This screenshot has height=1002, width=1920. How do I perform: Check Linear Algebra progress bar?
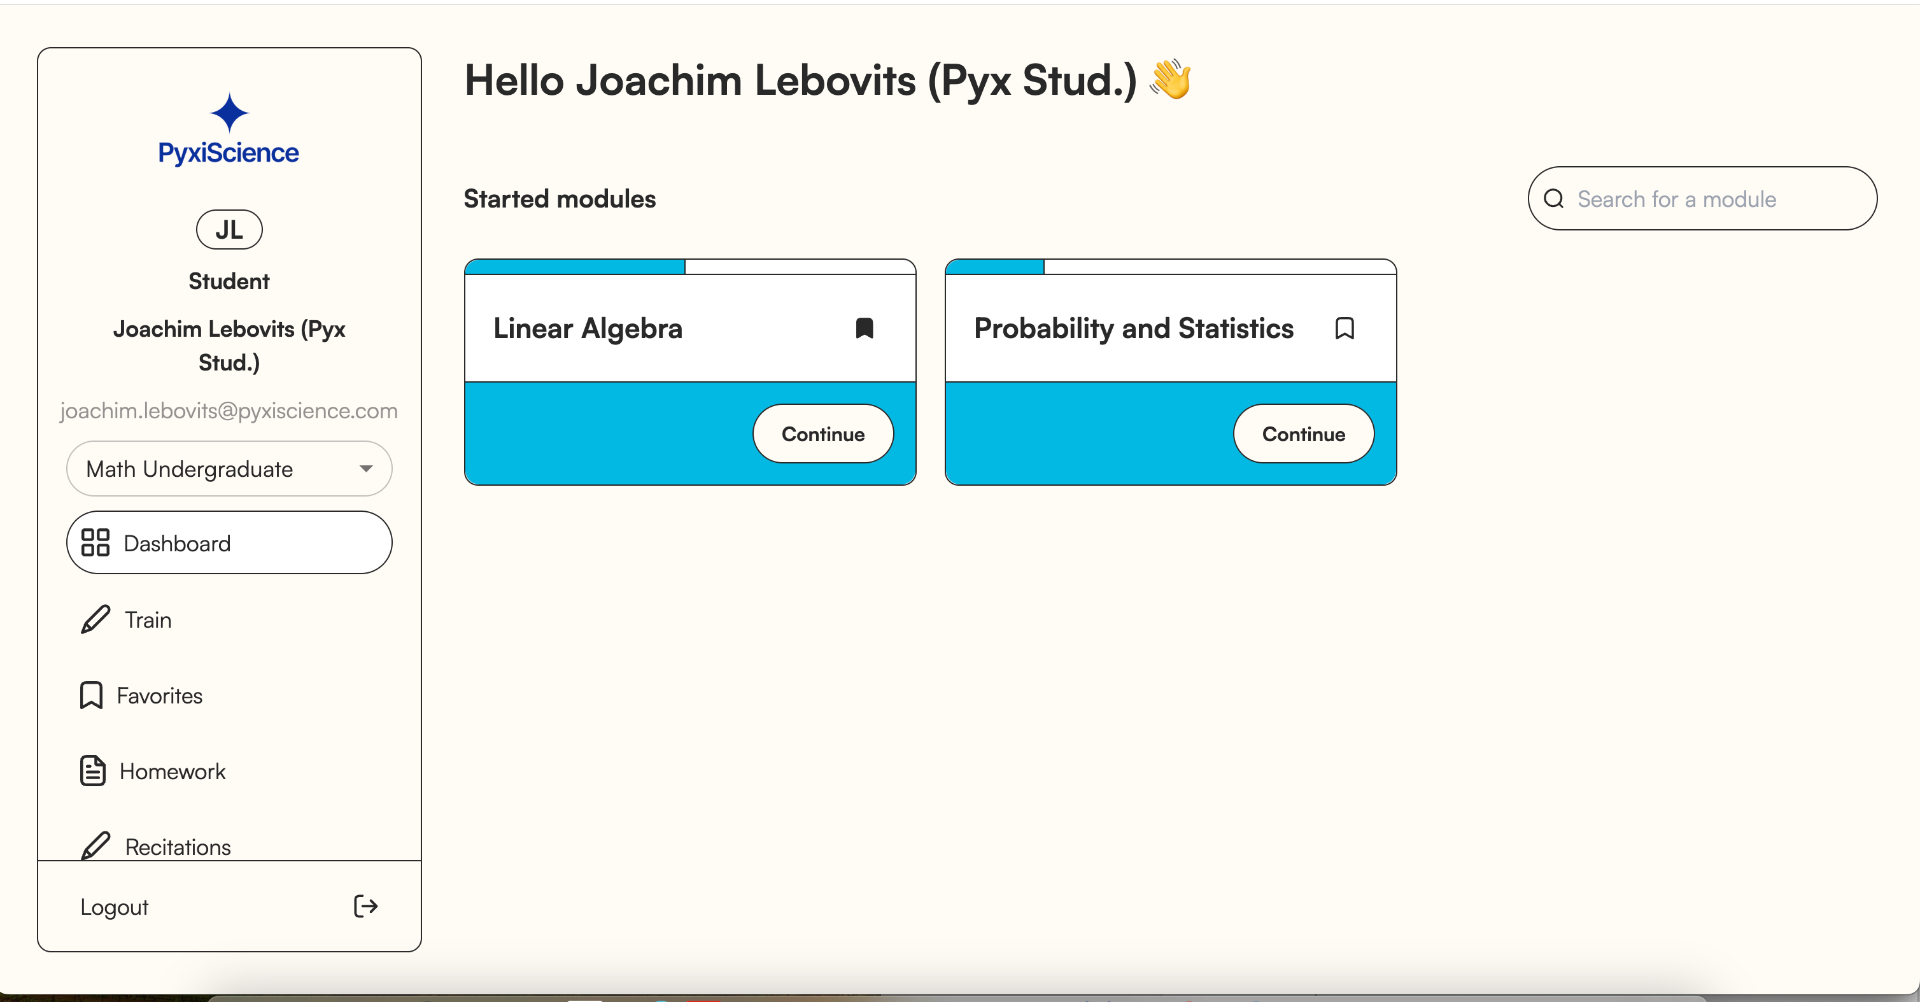click(574, 266)
